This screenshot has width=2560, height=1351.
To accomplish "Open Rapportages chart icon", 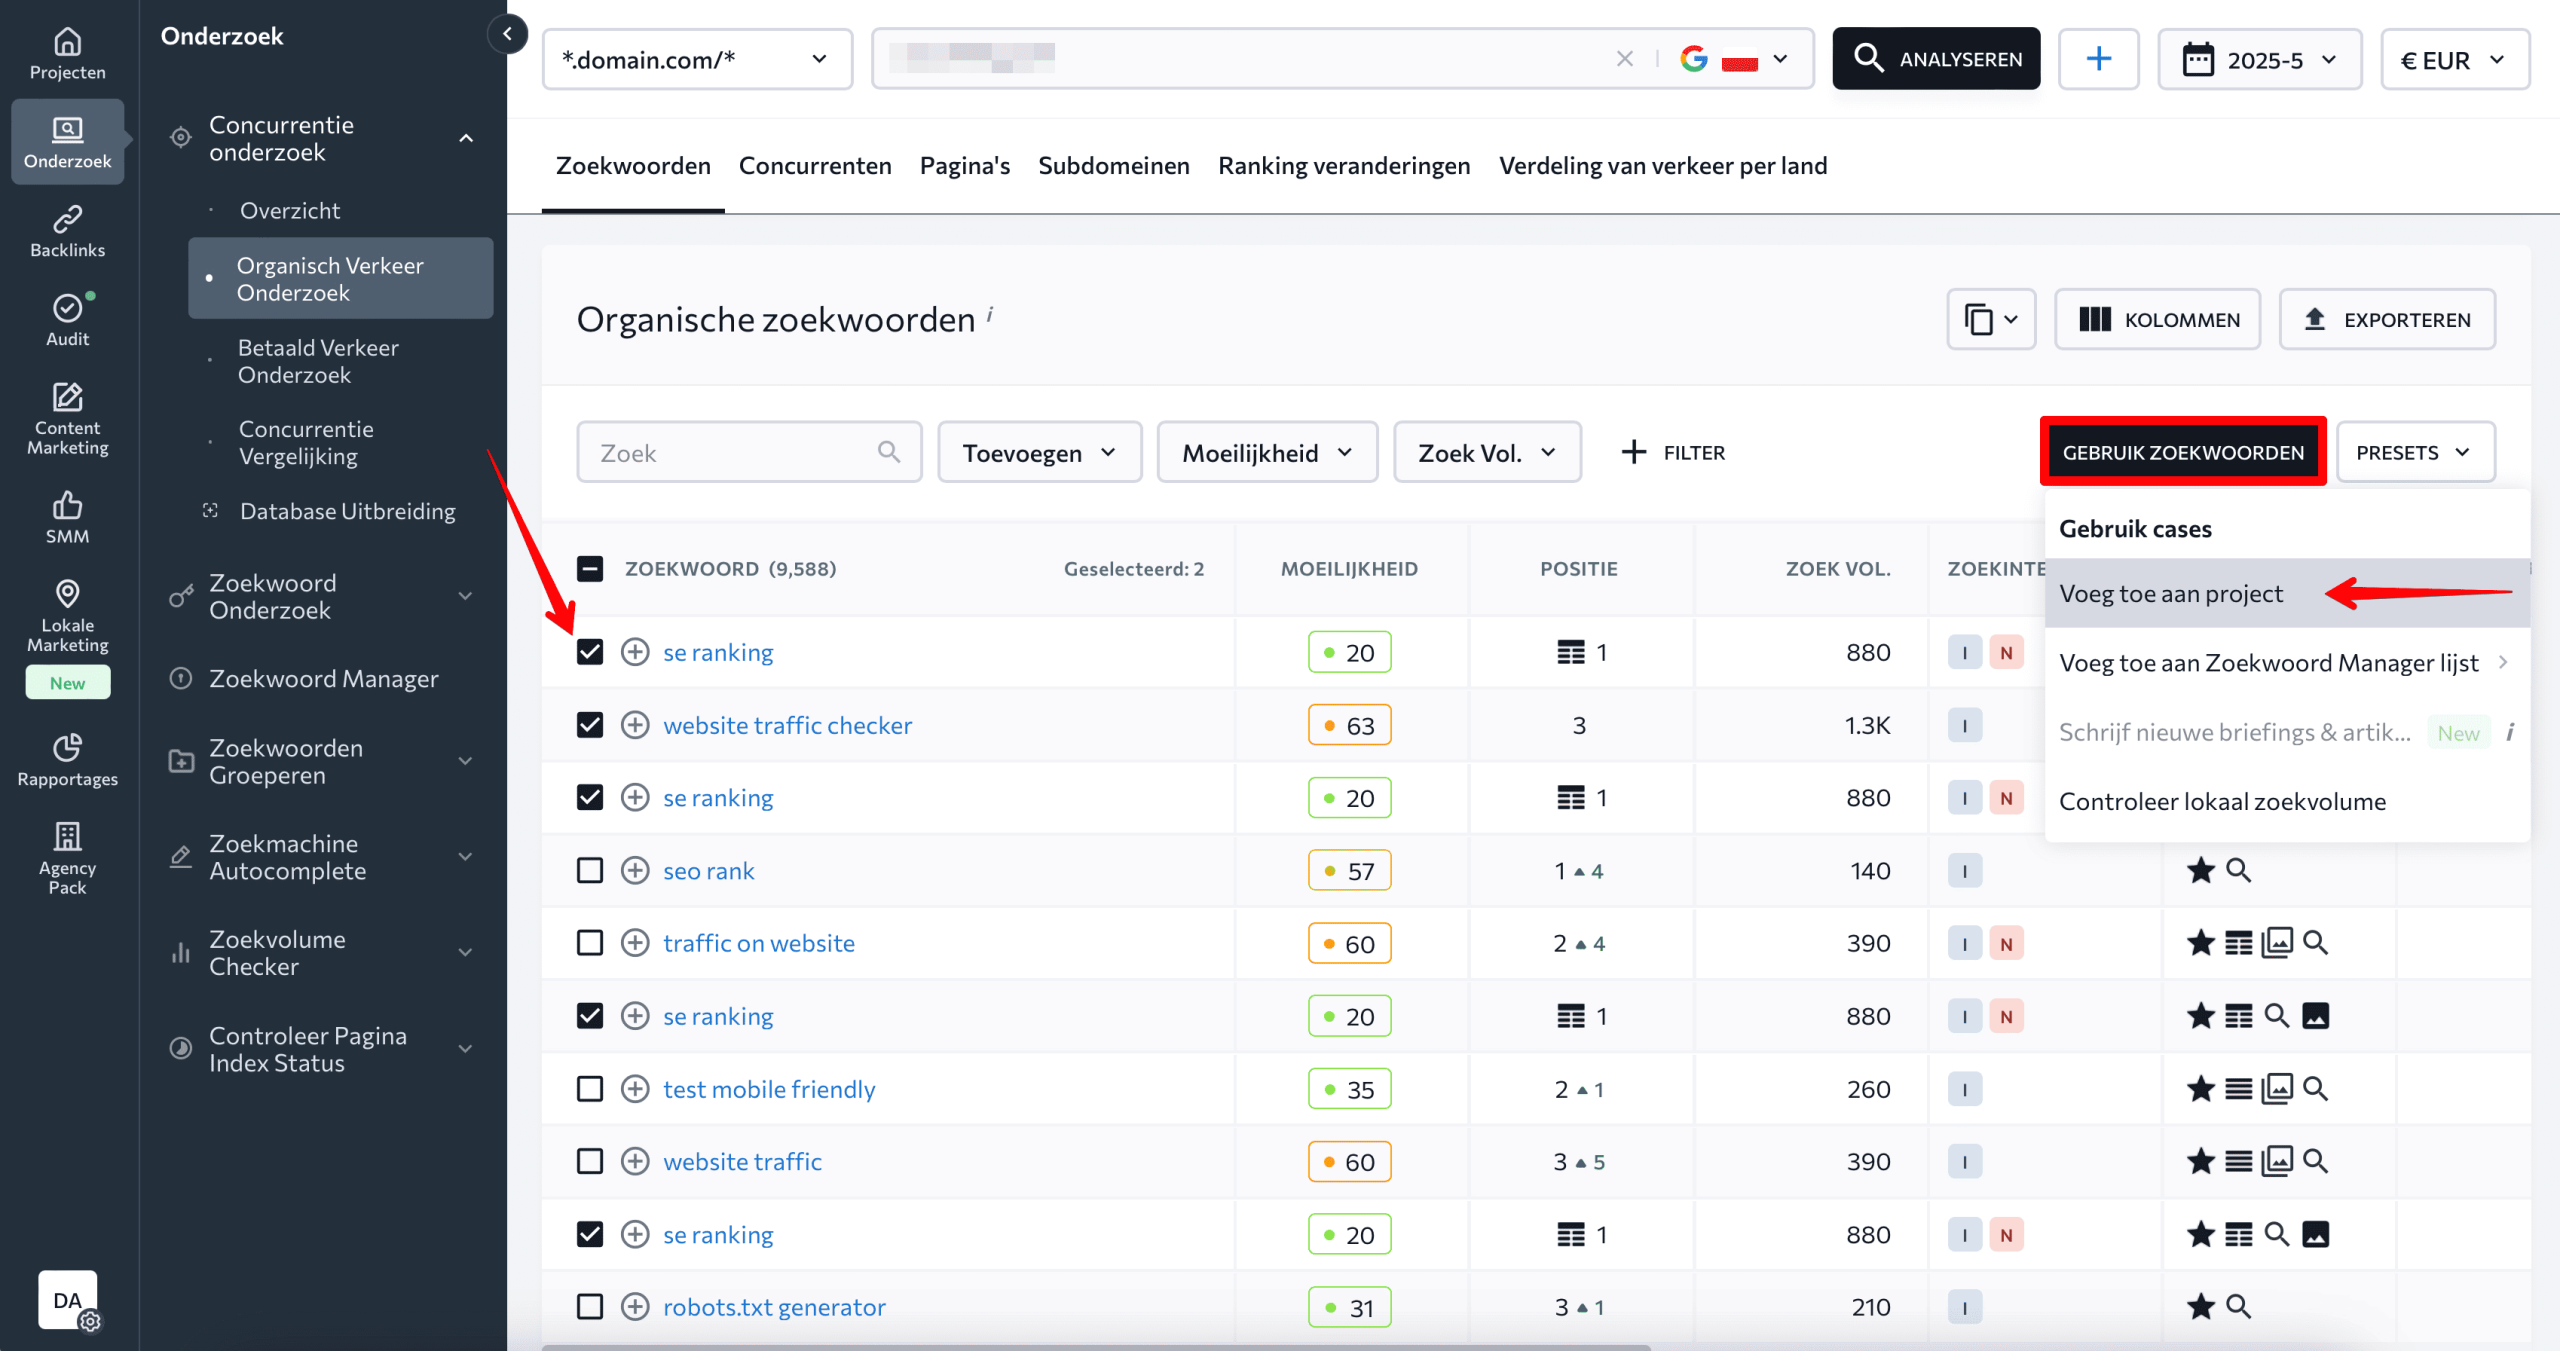I will 67,748.
